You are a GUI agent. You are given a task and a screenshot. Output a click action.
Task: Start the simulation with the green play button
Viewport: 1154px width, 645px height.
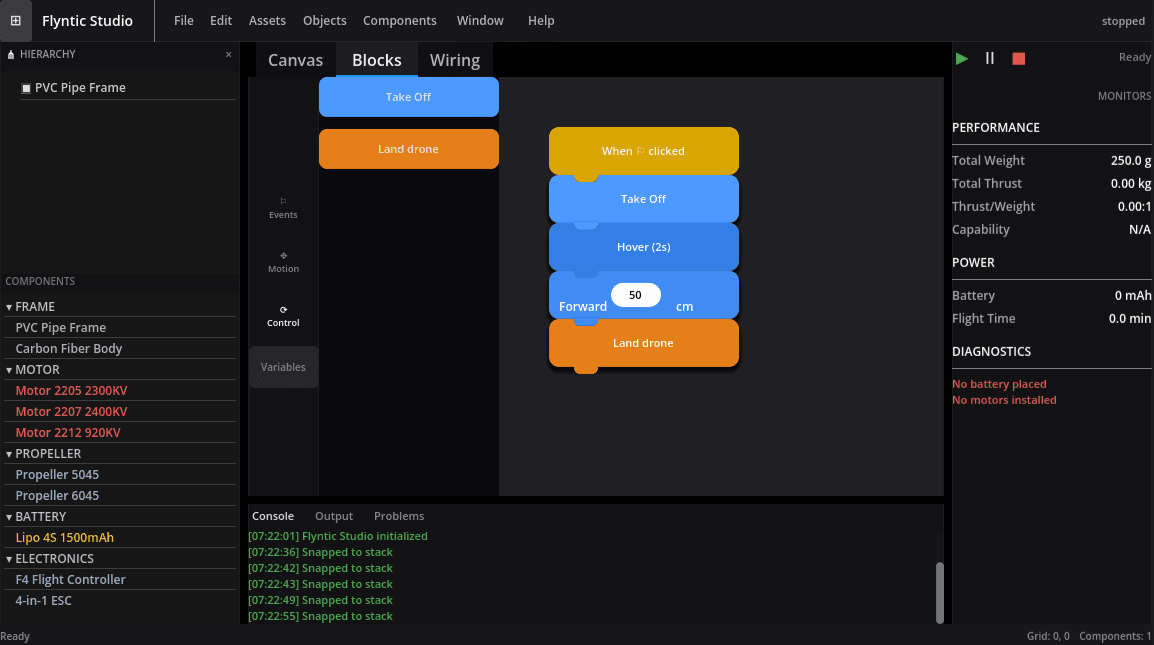click(x=961, y=58)
